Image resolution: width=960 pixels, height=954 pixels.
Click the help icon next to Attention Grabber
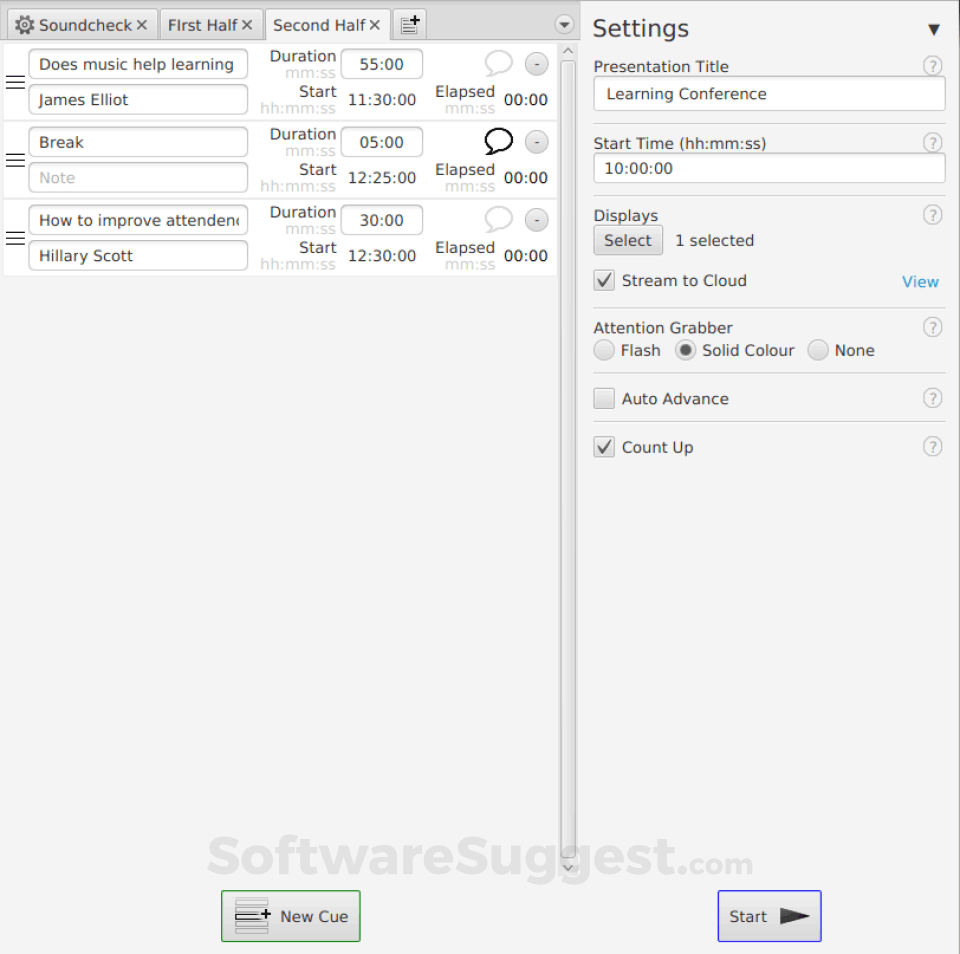(932, 327)
